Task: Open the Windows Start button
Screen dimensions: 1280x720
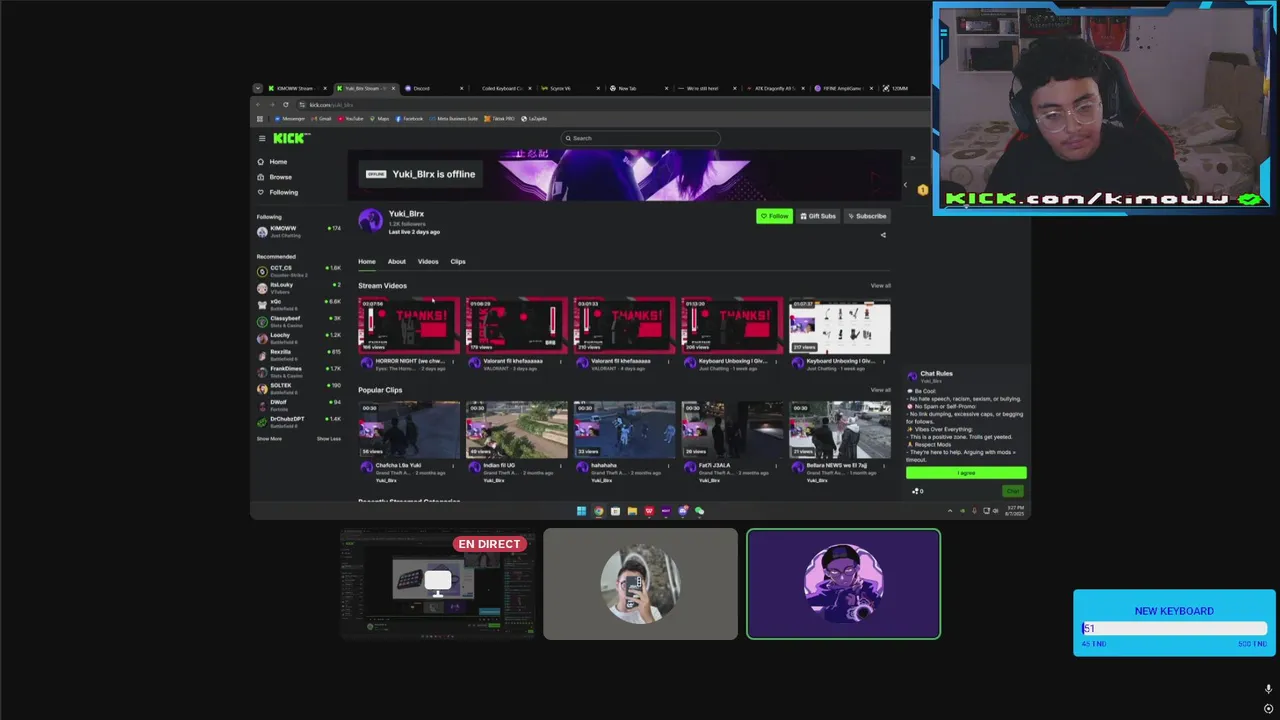Action: coord(581,511)
